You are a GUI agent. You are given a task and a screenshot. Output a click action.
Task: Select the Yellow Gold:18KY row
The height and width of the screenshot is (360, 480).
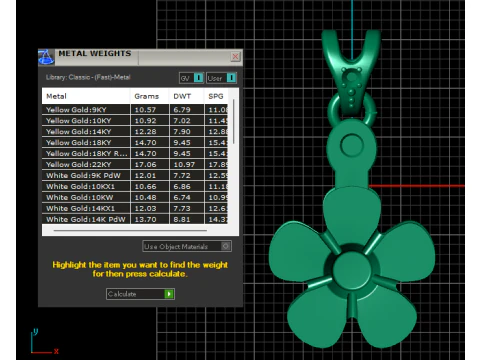coord(135,143)
